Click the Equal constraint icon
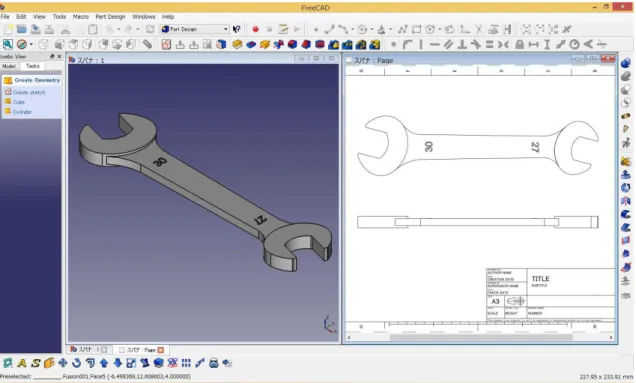The image size is (636, 383). point(490,44)
